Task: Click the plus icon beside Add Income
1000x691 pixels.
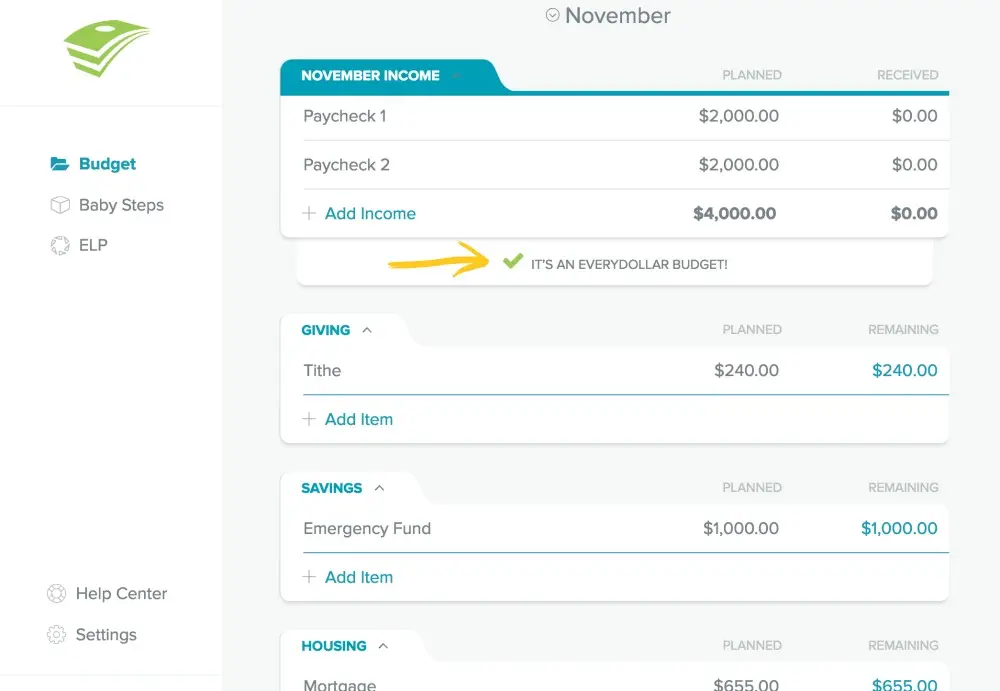Action: tap(309, 213)
